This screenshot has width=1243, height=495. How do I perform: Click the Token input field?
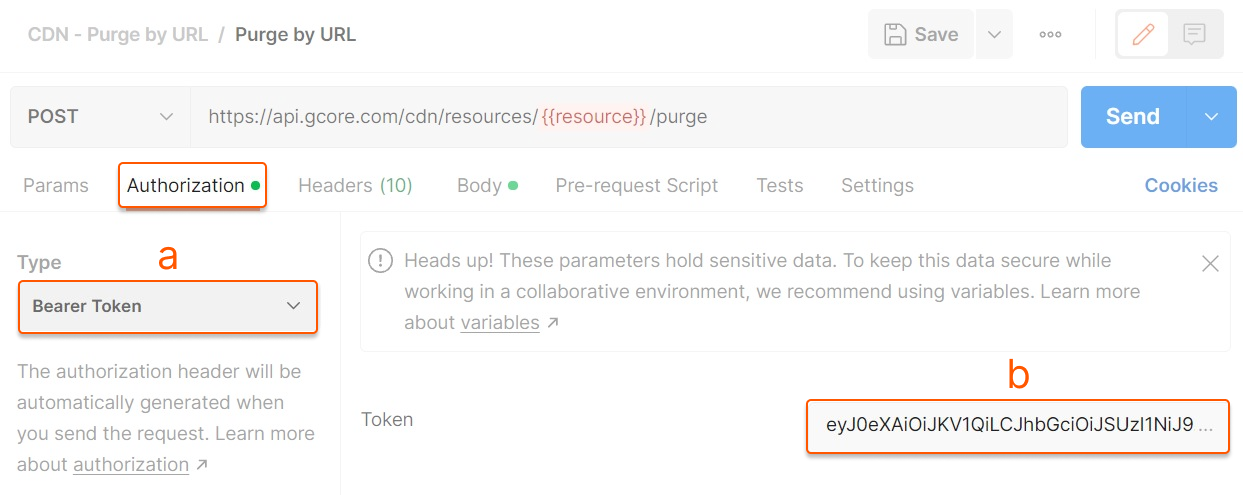click(1017, 425)
